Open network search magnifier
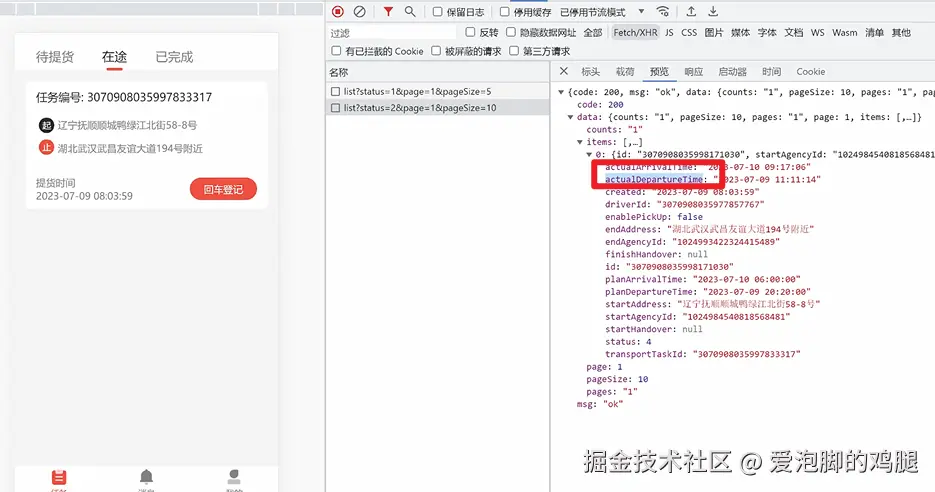935x492 pixels. (x=410, y=11)
